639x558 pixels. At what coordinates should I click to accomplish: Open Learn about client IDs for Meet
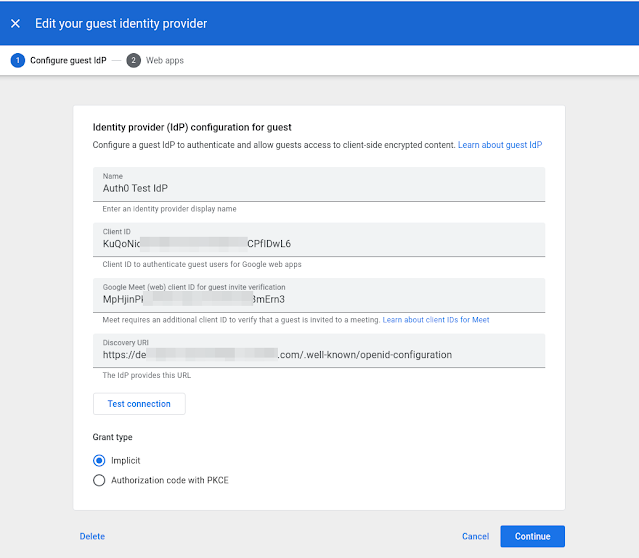(436, 320)
